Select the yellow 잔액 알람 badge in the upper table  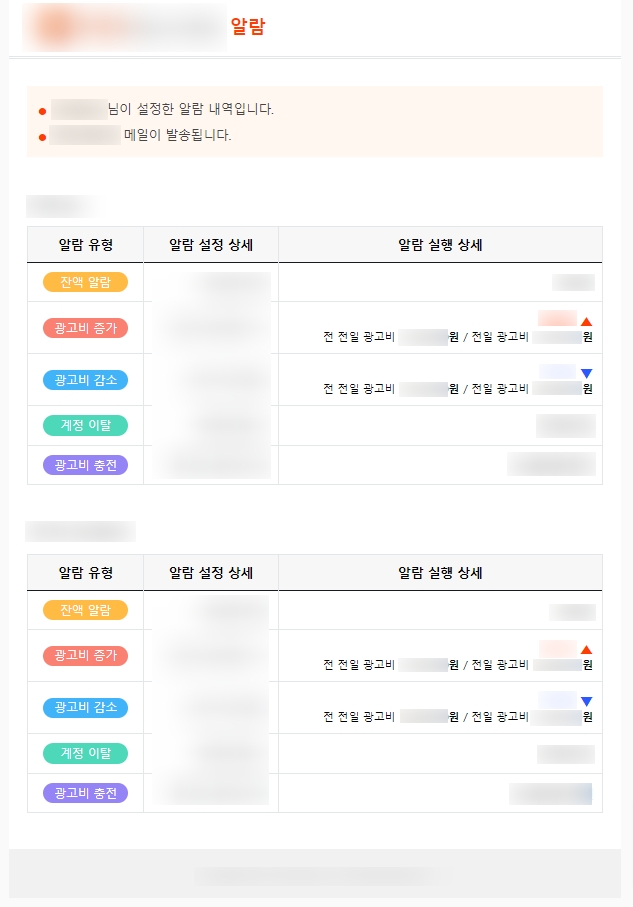click(85, 282)
